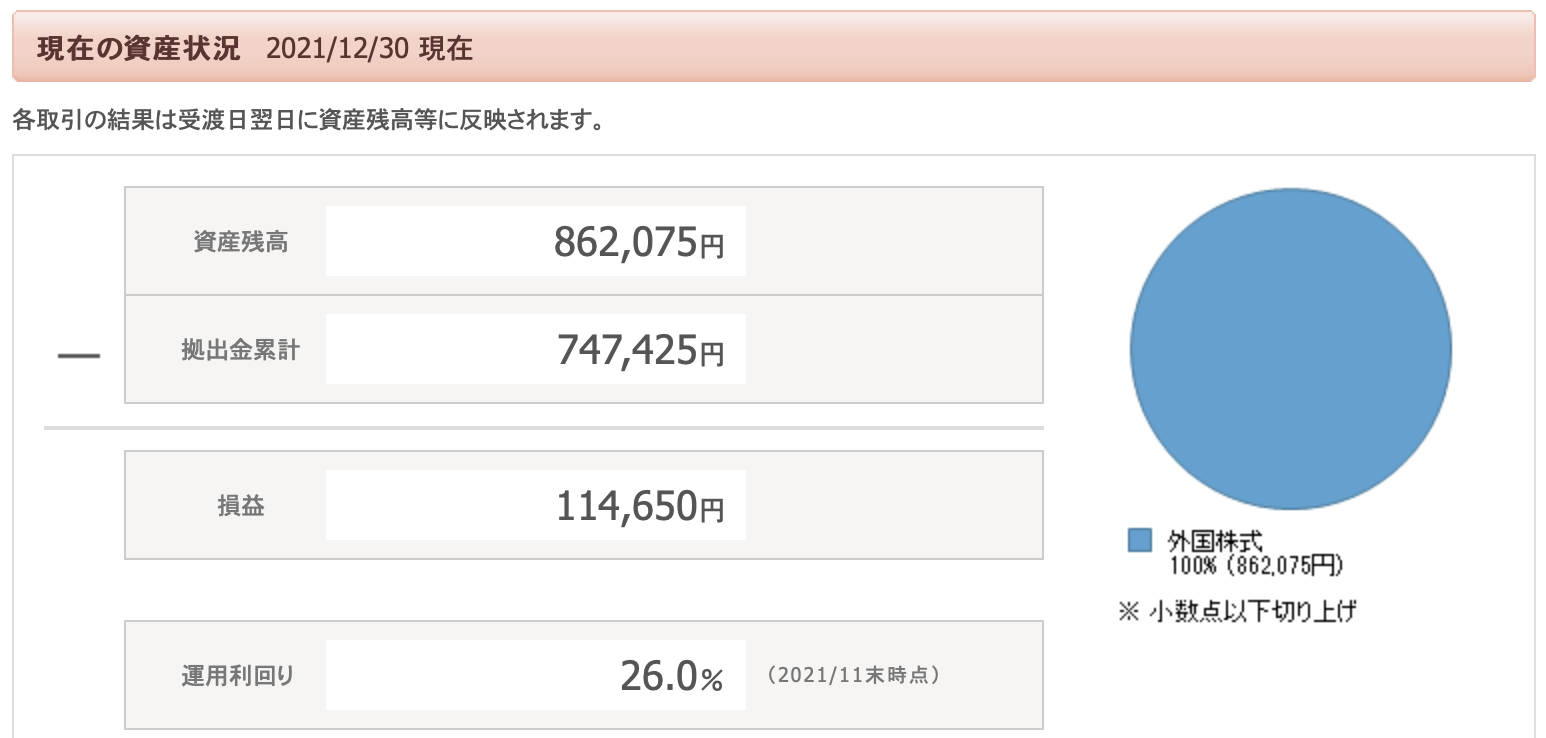1546x738 pixels.
Task: Click the 運用利回り label
Action: [238, 676]
